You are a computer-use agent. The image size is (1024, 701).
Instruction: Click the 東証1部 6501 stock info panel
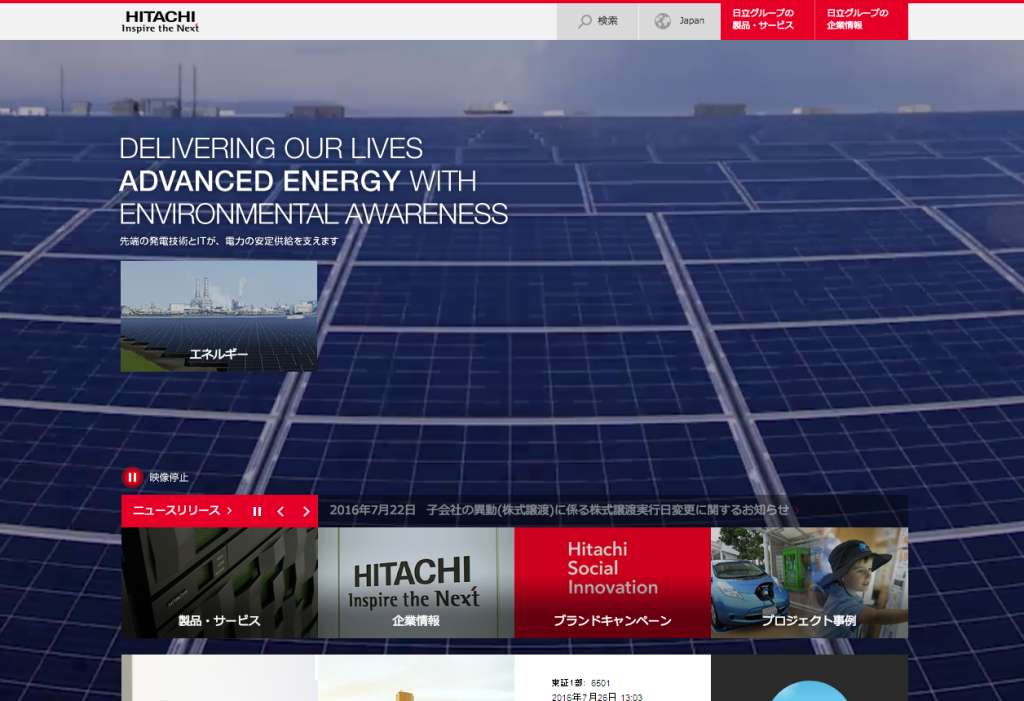tap(612, 685)
